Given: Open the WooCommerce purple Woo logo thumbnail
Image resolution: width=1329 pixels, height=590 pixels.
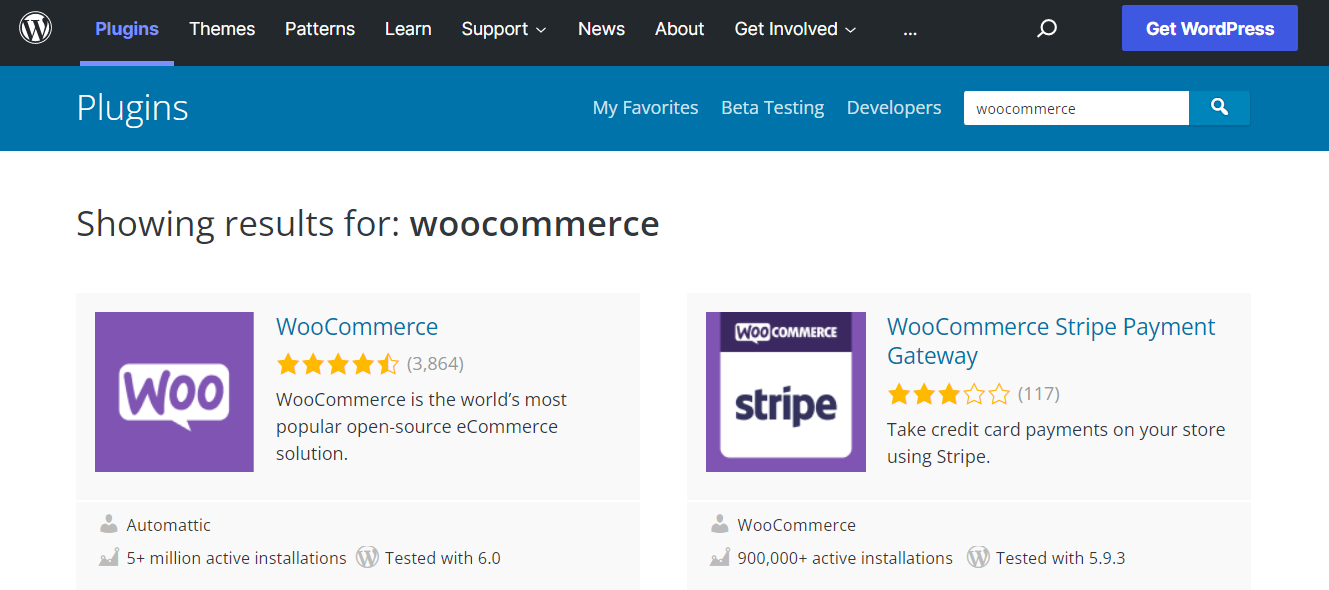Looking at the screenshot, I should [x=174, y=392].
